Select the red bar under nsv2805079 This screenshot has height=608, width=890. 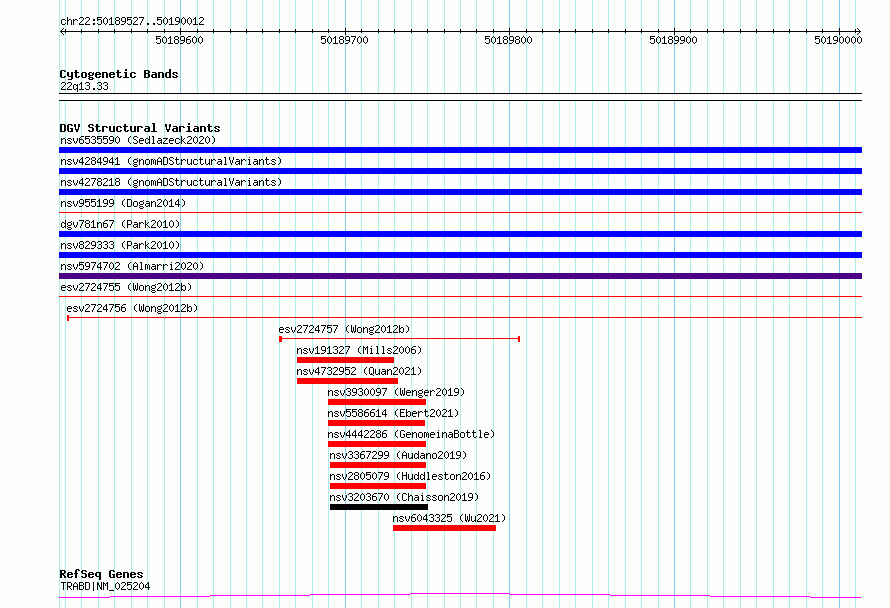tap(378, 486)
